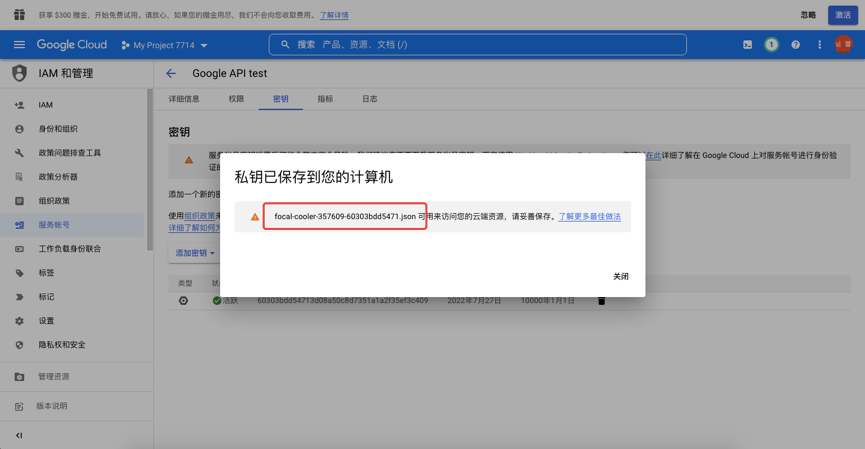The height and width of the screenshot is (449, 865).
Task: Click the gift icon in promo banner
Action: click(19, 15)
